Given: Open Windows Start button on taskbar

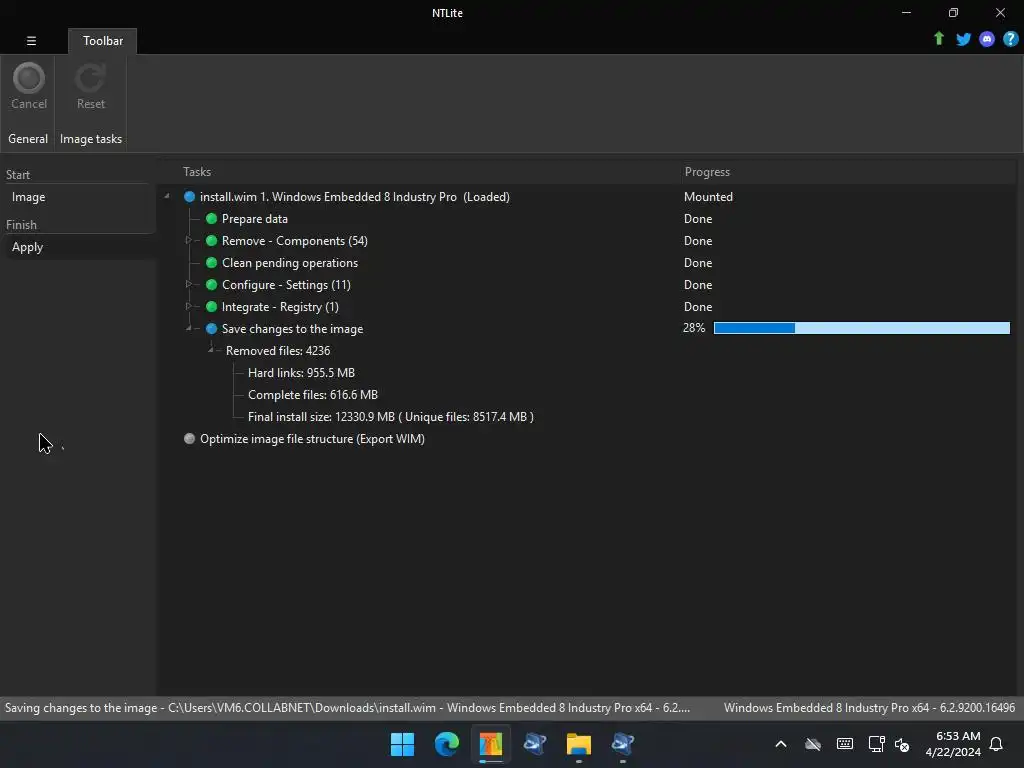Looking at the screenshot, I should (402, 744).
